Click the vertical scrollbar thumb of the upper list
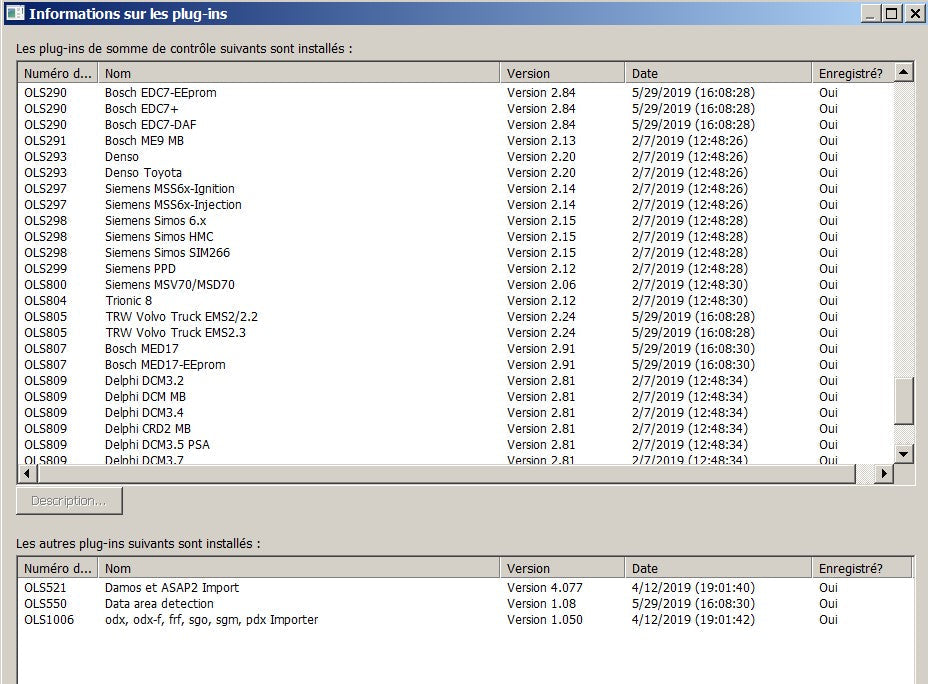The image size is (928, 684). pos(904,401)
